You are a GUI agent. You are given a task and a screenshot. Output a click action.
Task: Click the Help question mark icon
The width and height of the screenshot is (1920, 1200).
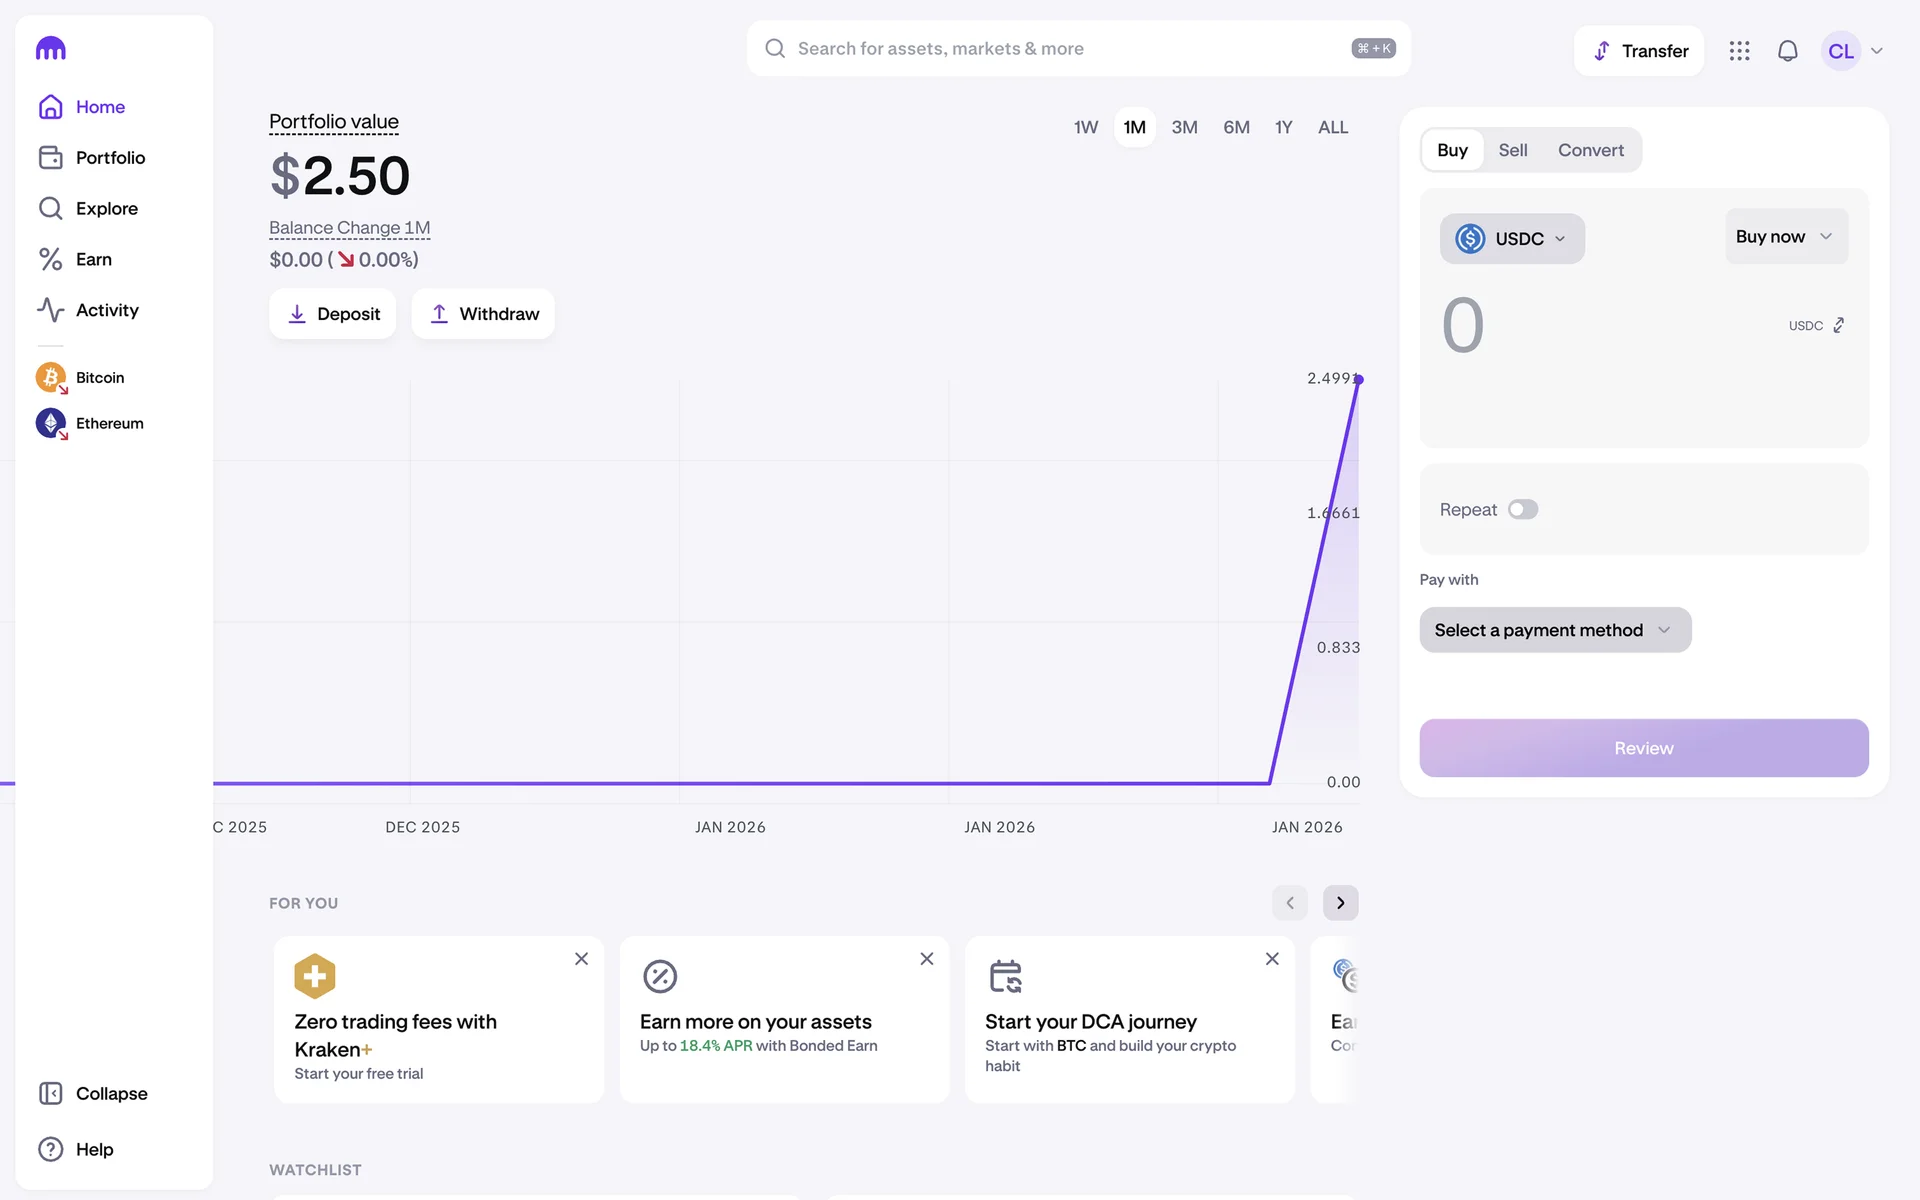coord(50,1149)
